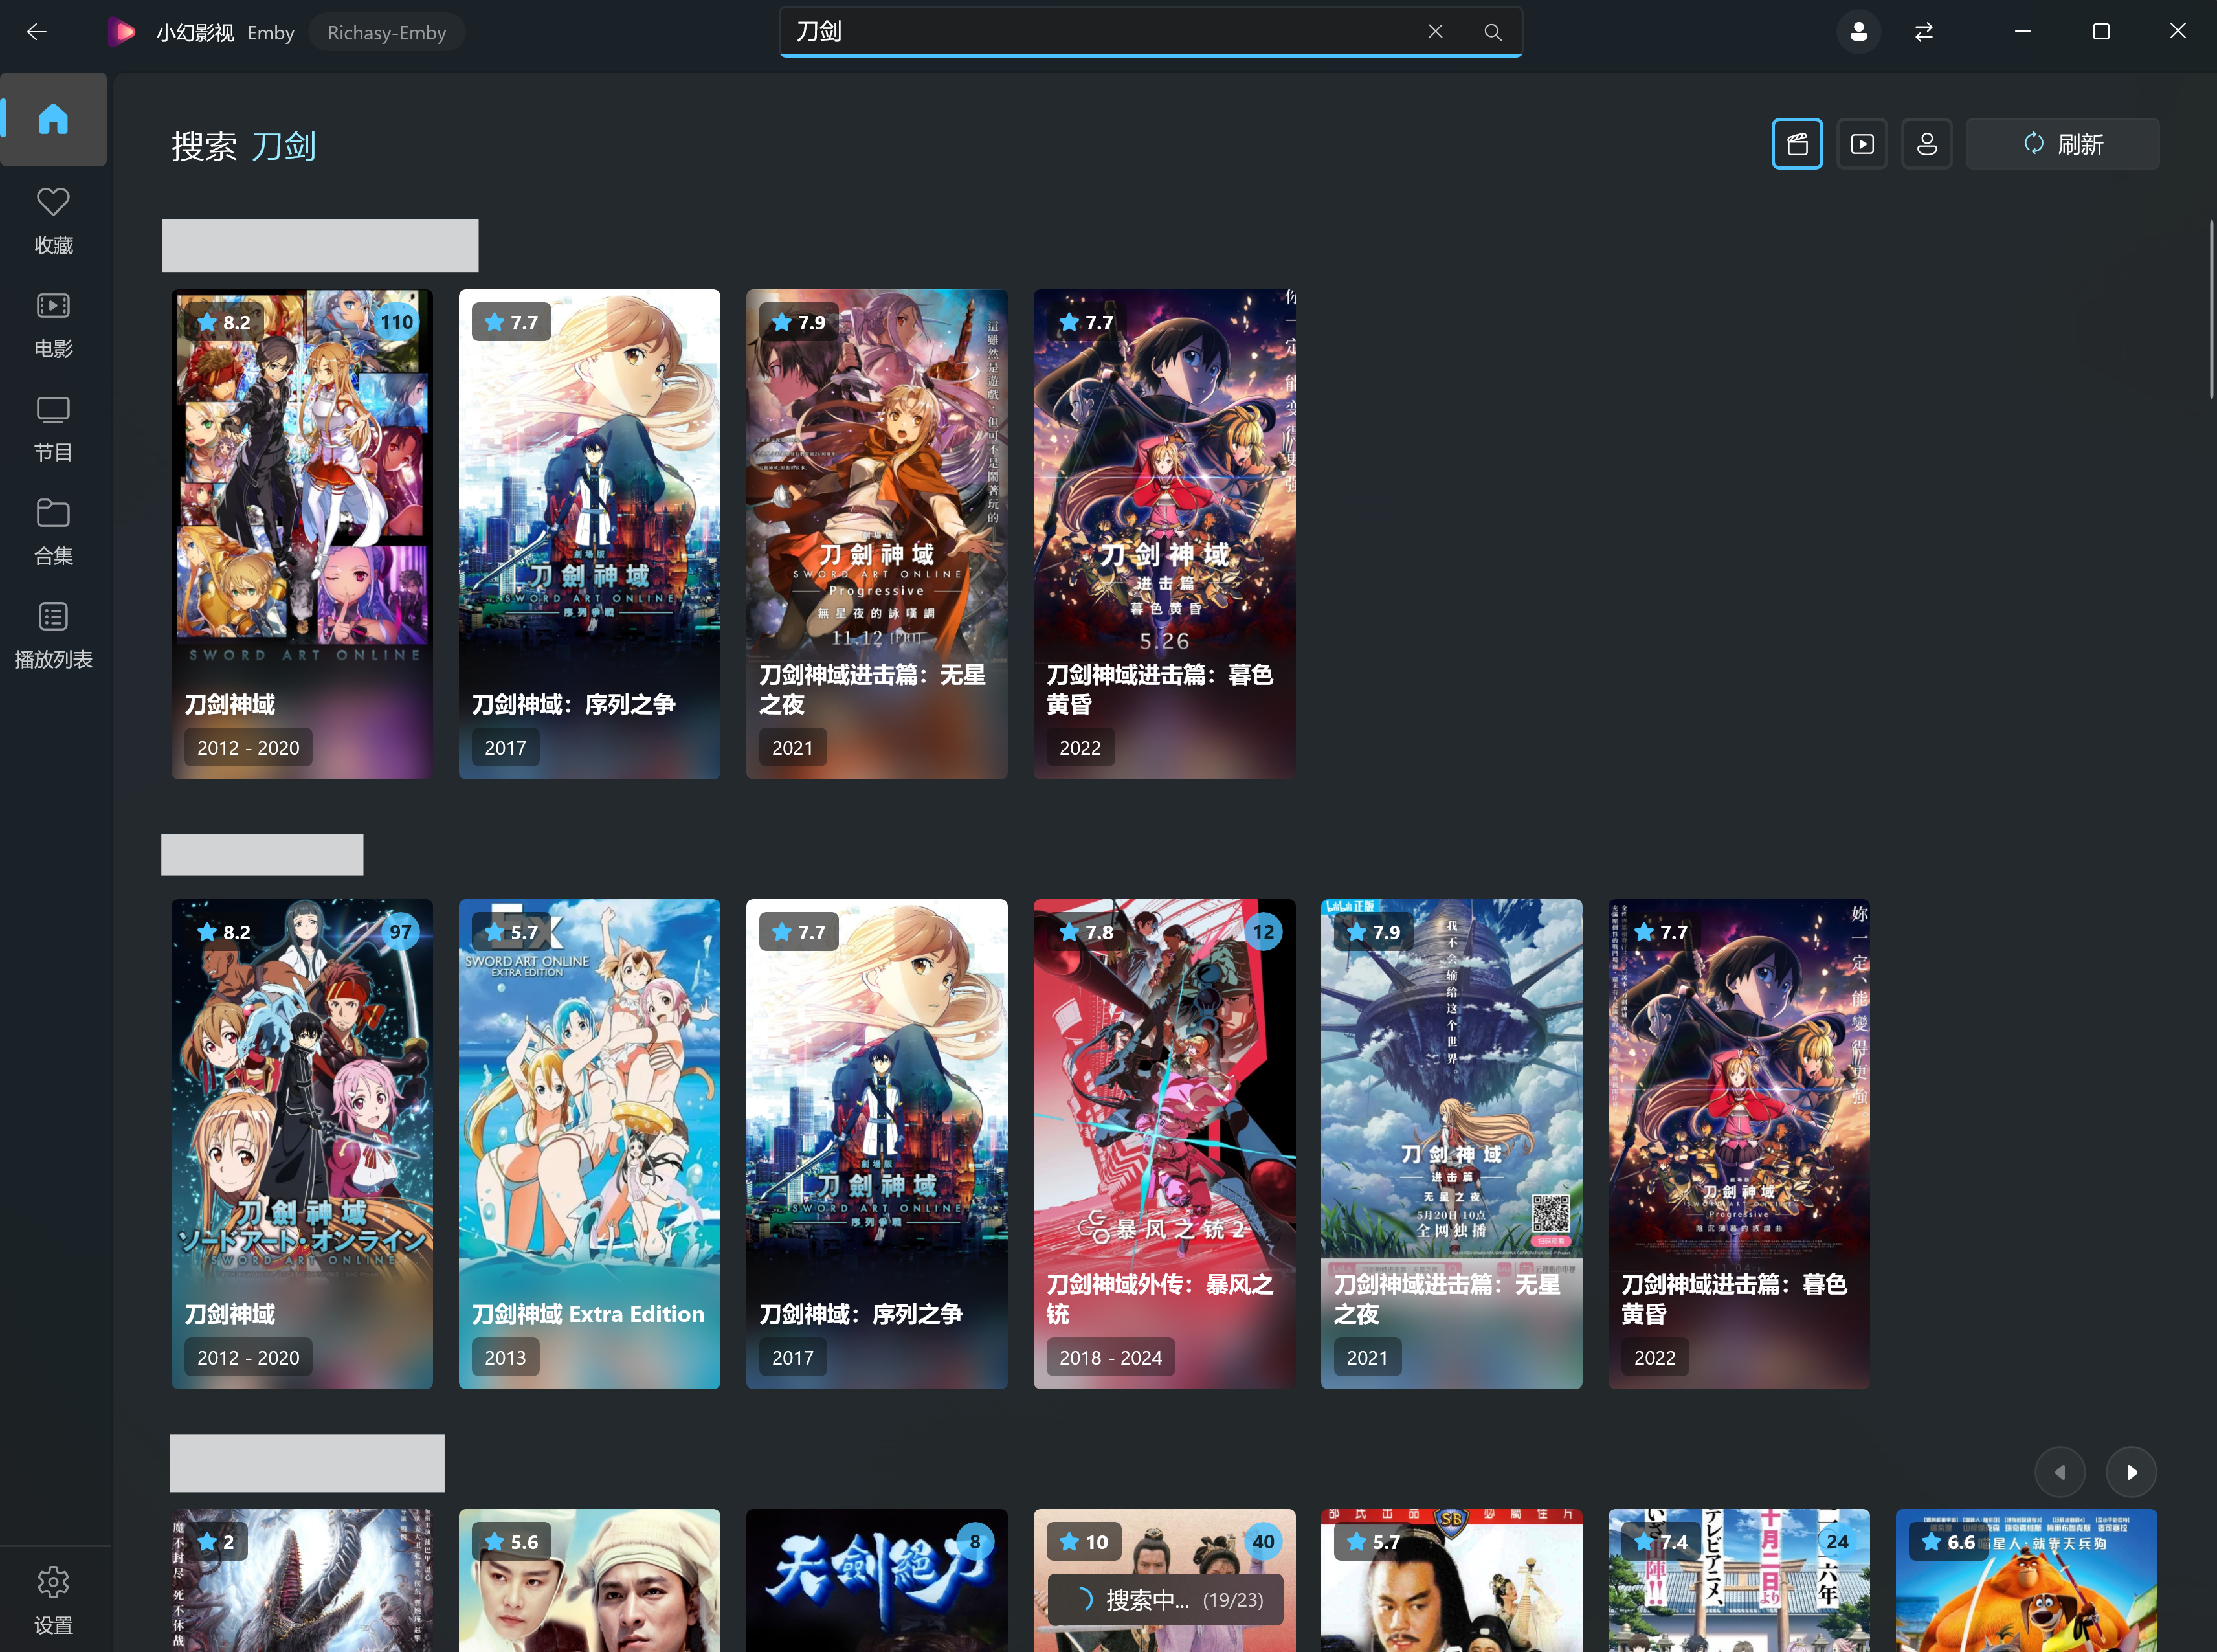
Task: Click the switch server arrows icon
Action: pyautogui.click(x=1924, y=32)
